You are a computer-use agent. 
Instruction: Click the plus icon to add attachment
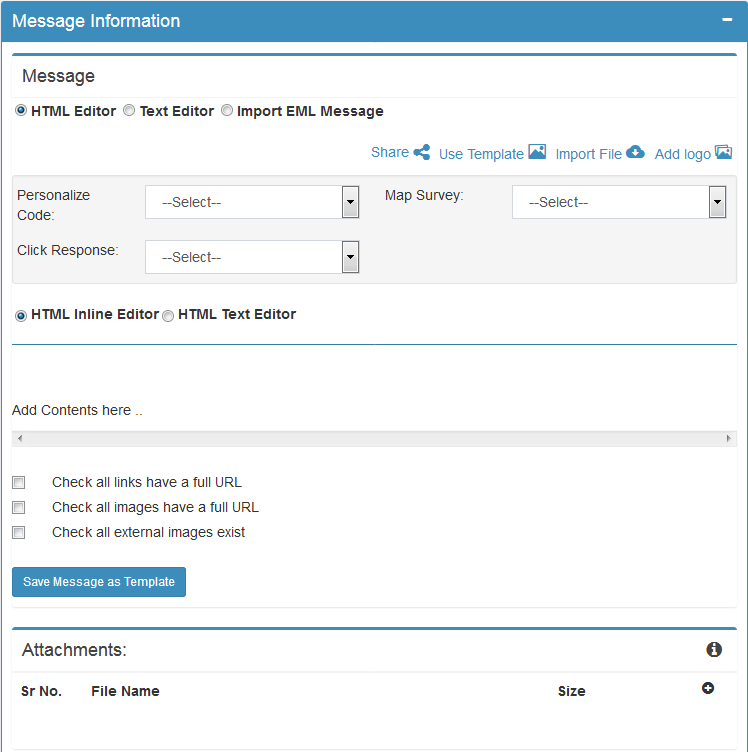(x=708, y=688)
